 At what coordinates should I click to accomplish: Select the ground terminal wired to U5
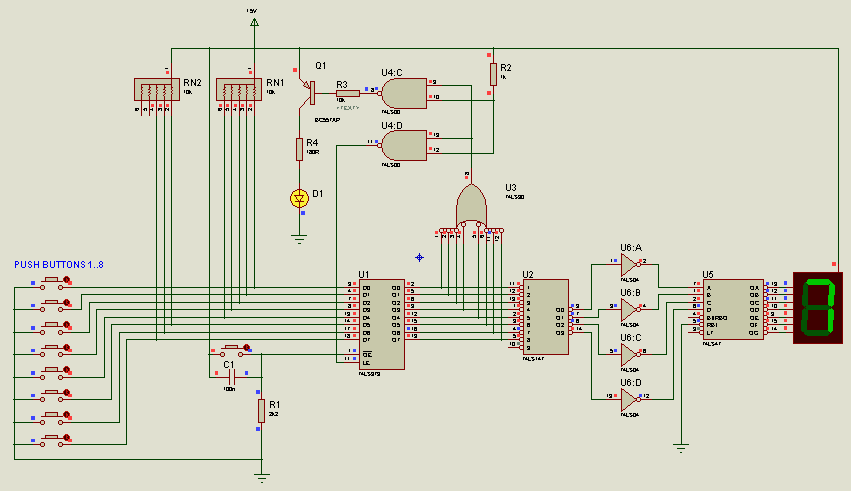[x=681, y=448]
